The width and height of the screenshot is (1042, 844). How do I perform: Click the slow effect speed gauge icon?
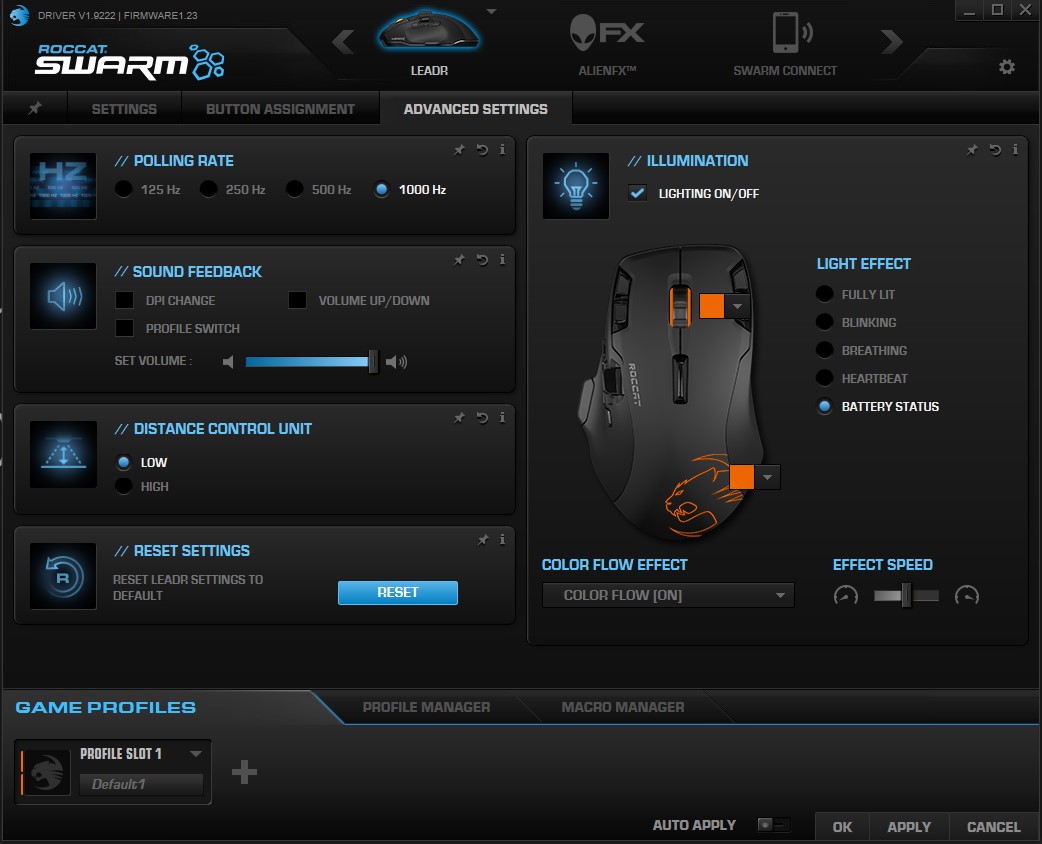point(845,595)
